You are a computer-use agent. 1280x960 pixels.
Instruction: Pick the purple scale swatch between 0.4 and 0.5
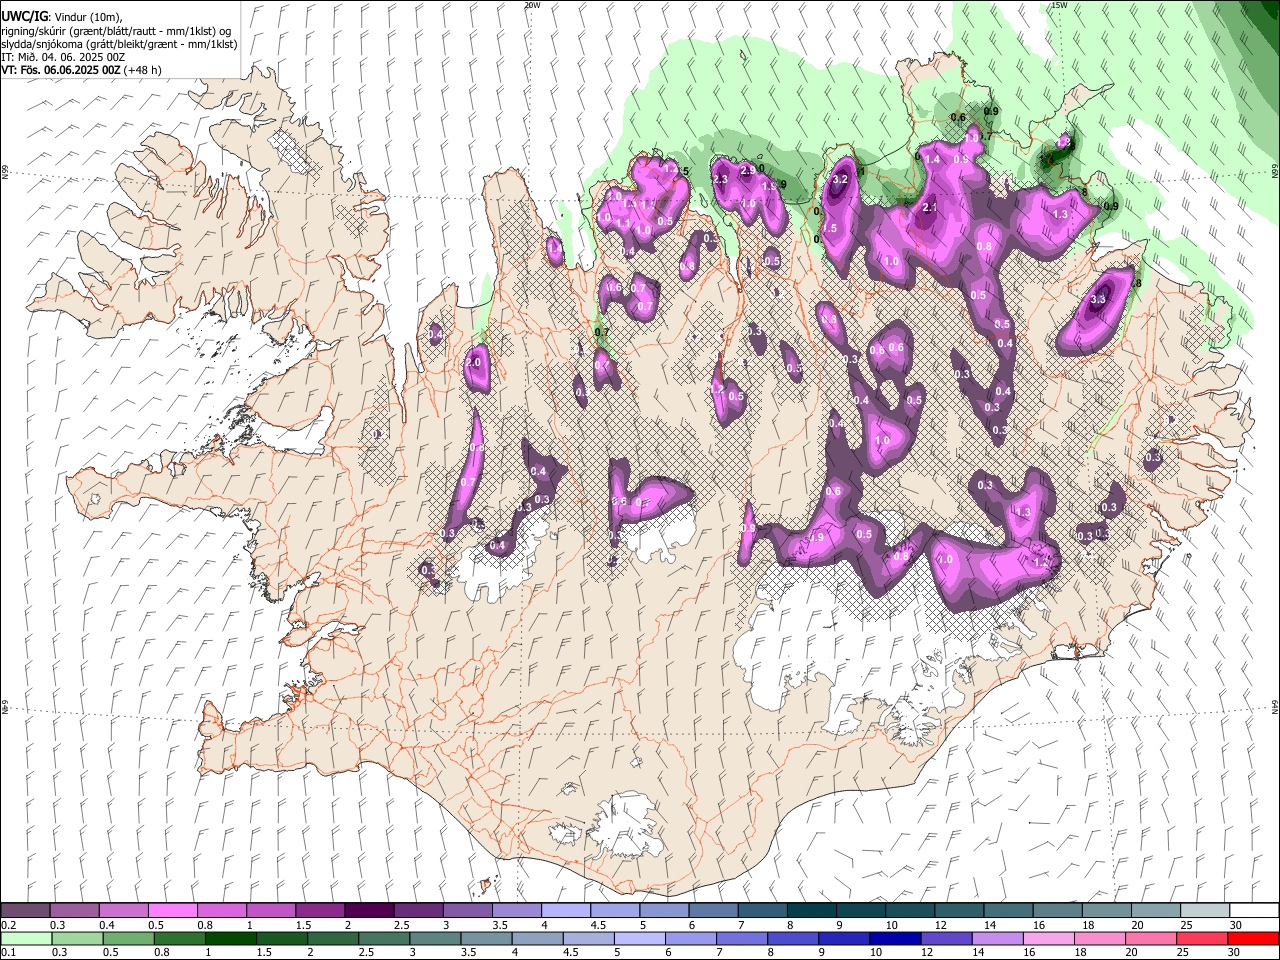coord(124,911)
